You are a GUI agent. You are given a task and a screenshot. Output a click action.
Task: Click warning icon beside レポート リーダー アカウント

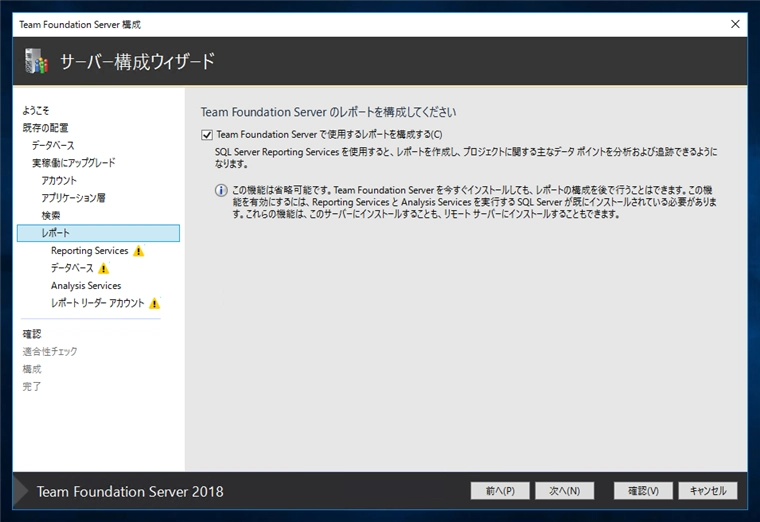pos(154,303)
